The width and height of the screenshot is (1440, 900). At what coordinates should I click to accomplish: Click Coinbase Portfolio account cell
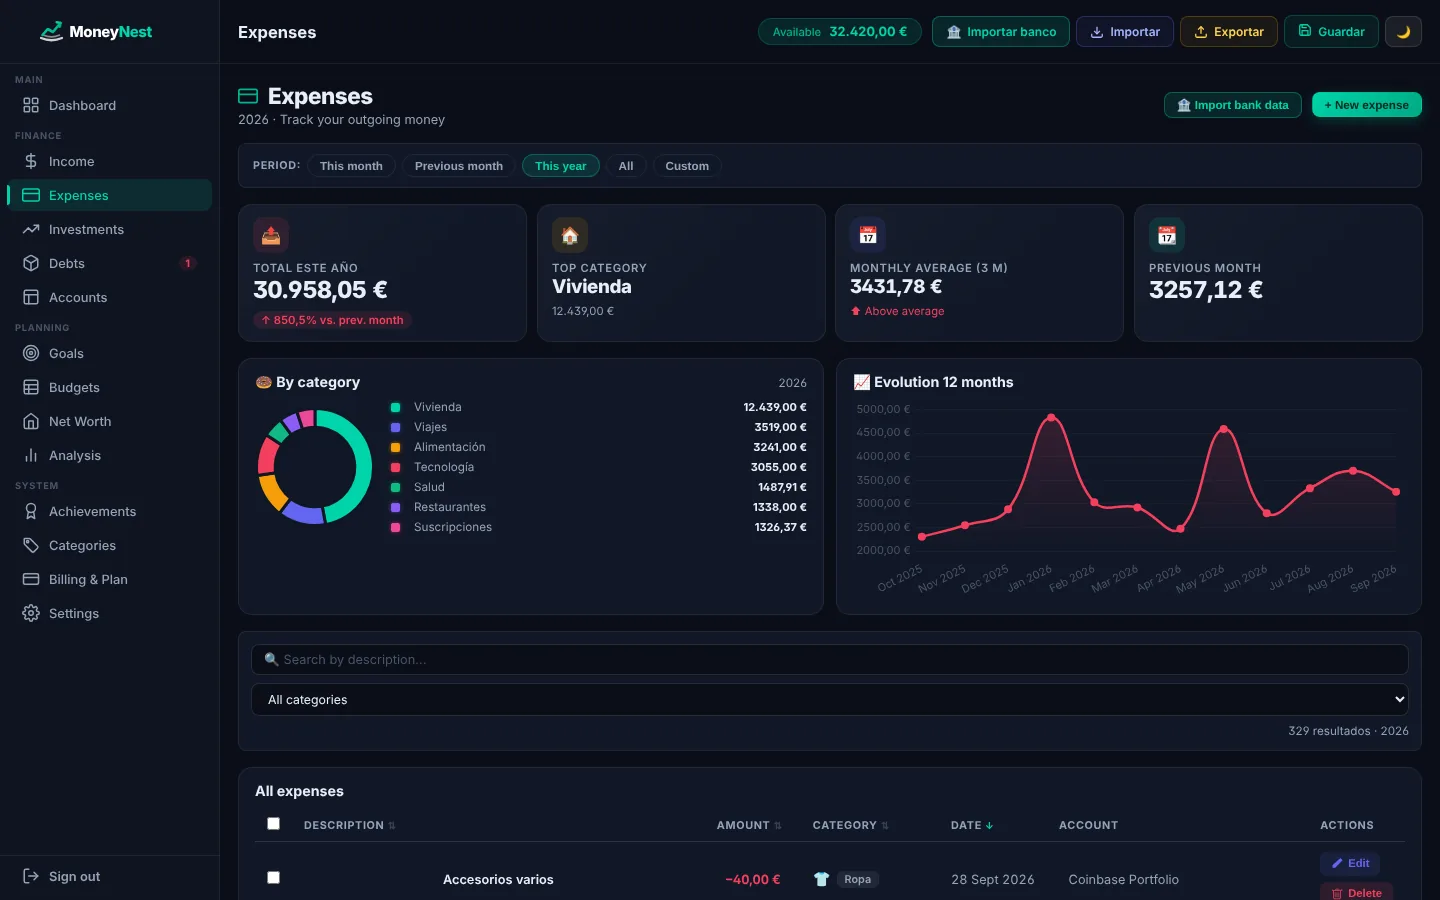1124,880
